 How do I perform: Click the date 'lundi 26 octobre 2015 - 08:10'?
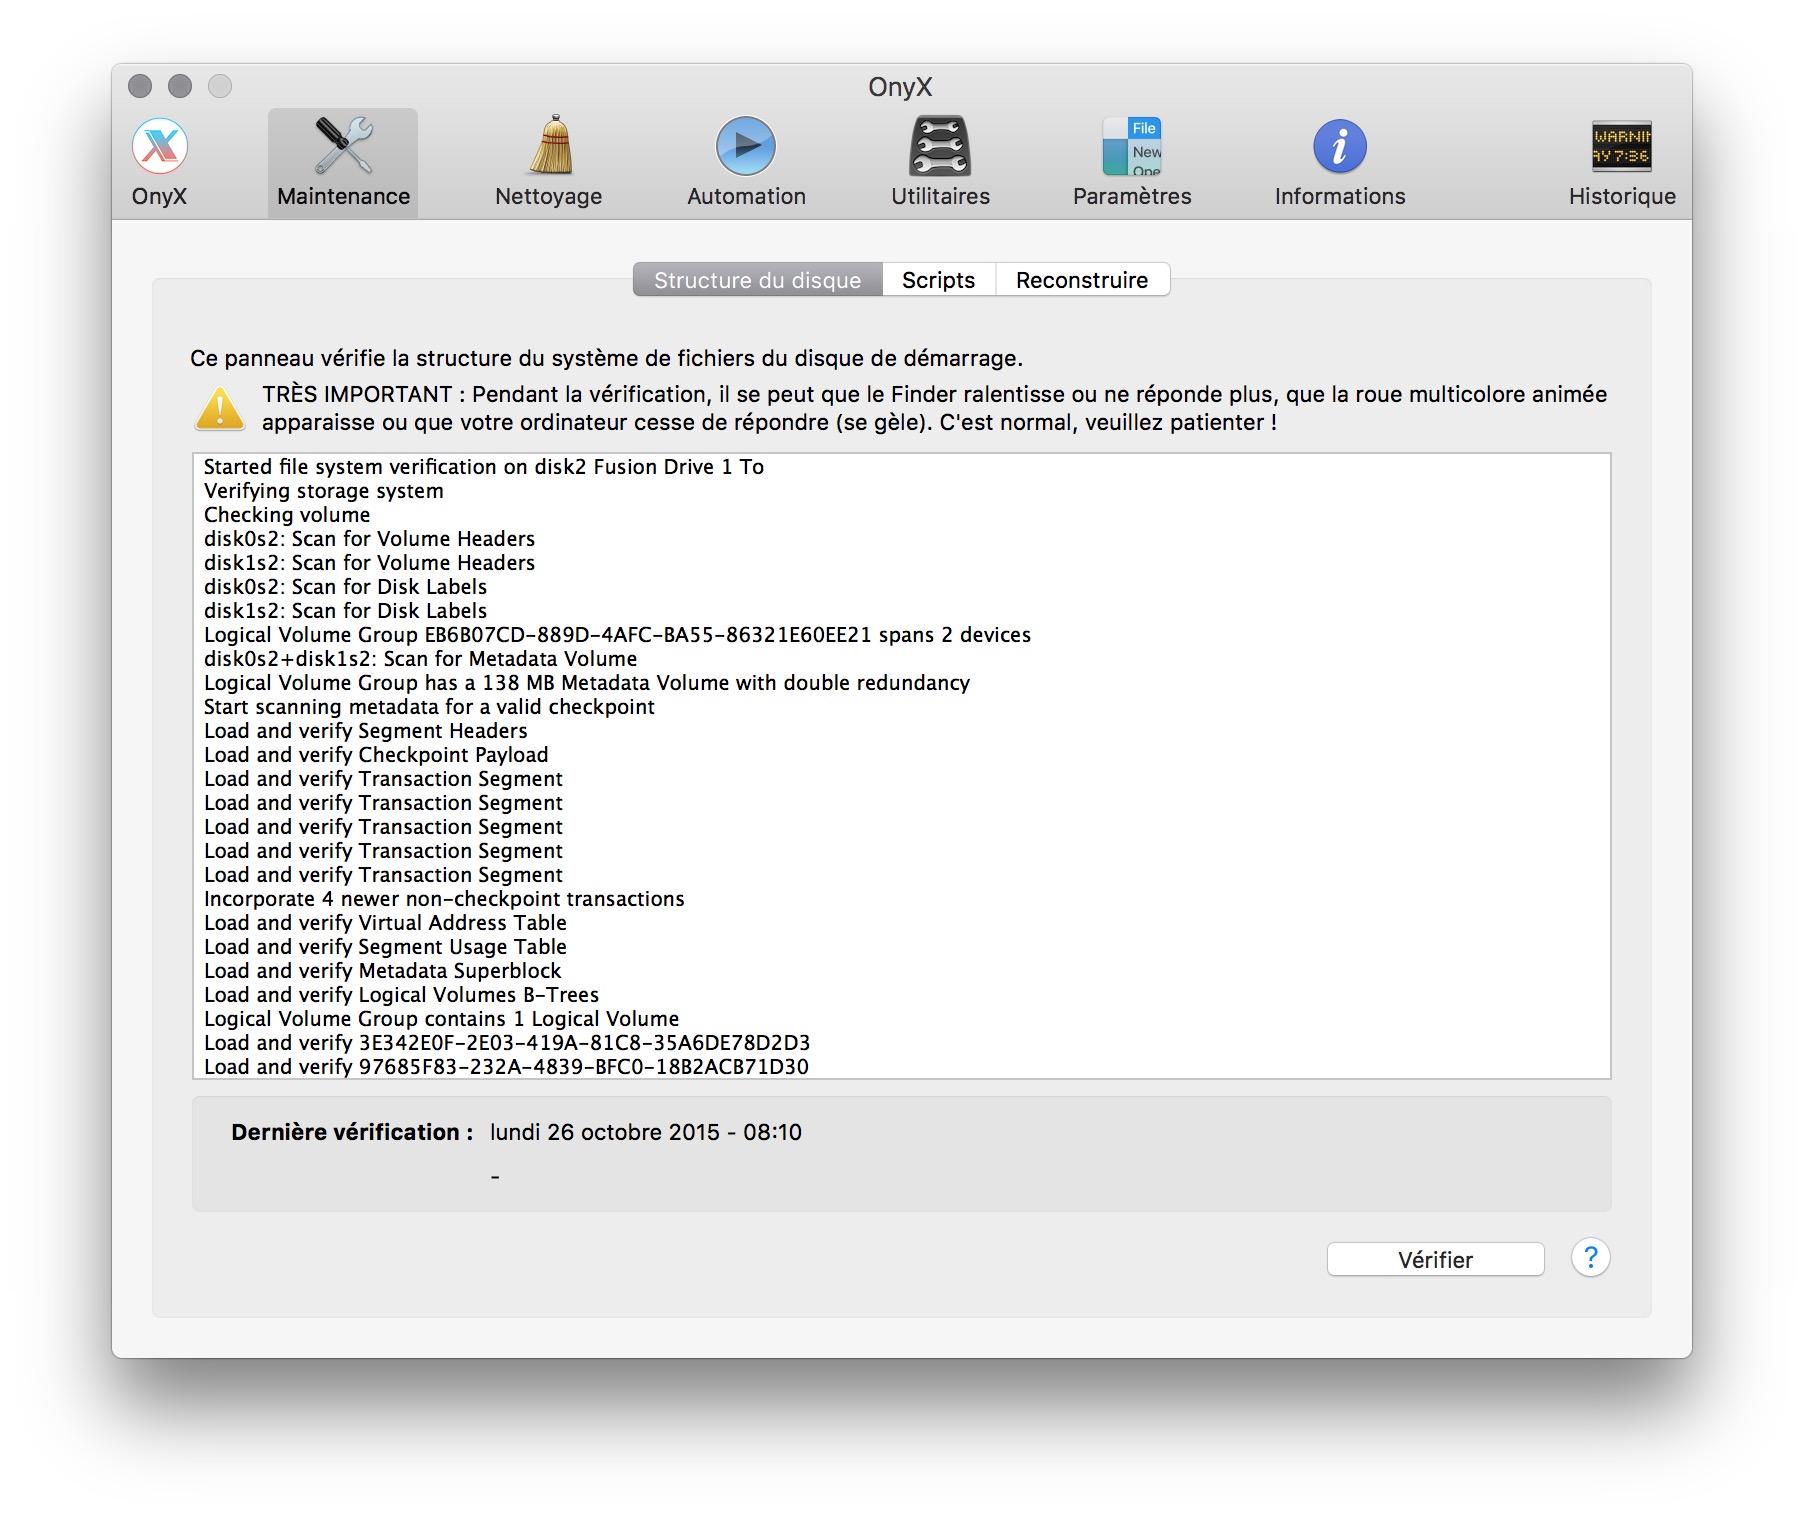[x=646, y=1132]
